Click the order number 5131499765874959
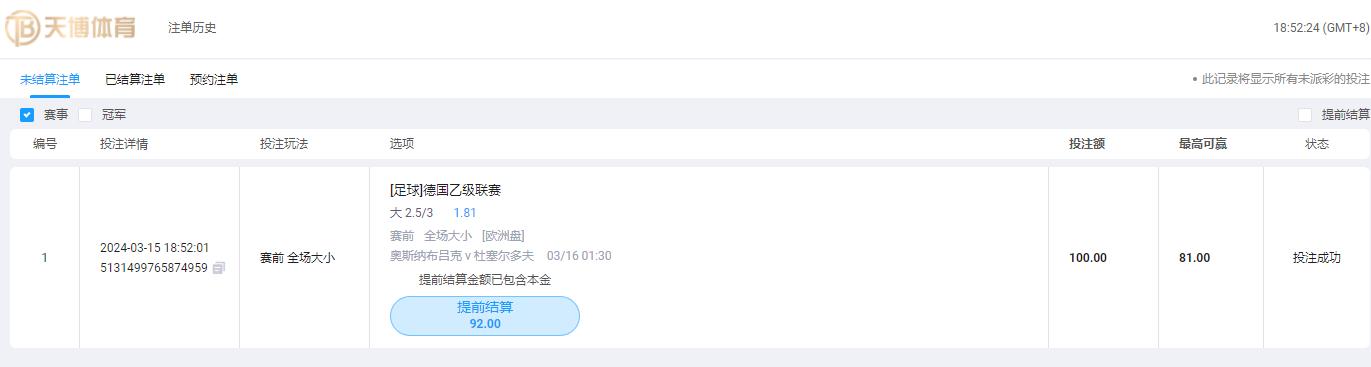Image resolution: width=1371 pixels, height=367 pixels. click(x=154, y=268)
